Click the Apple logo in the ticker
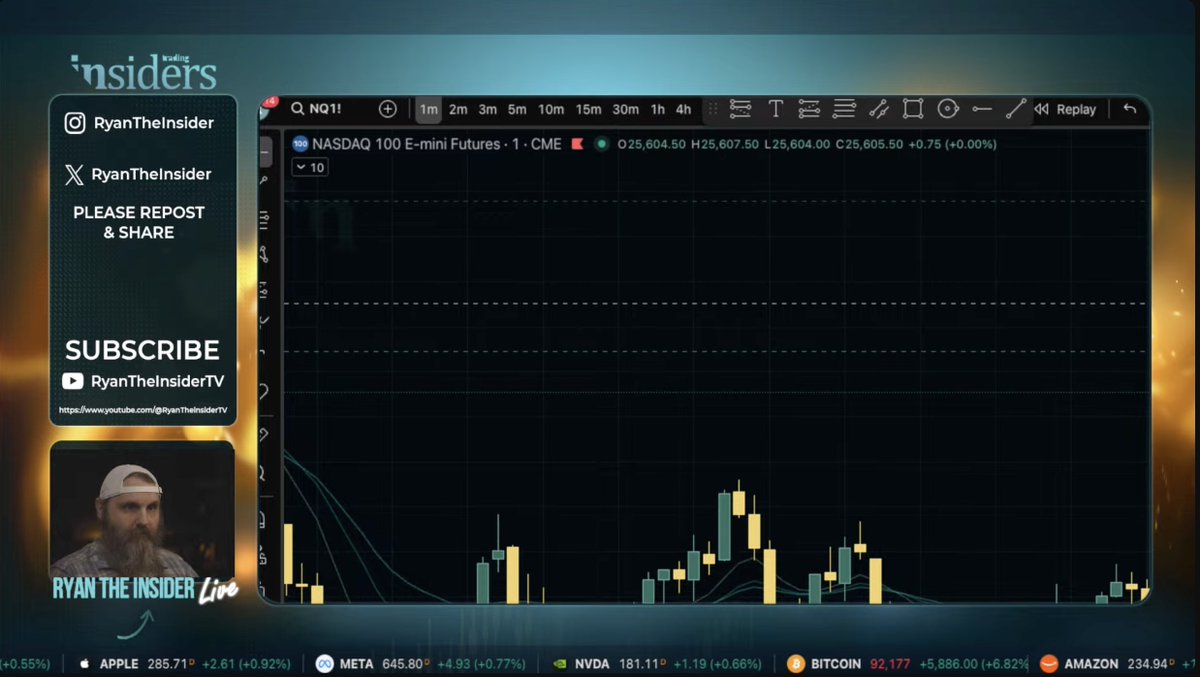Screen dimensions: 1200x677 [84, 664]
